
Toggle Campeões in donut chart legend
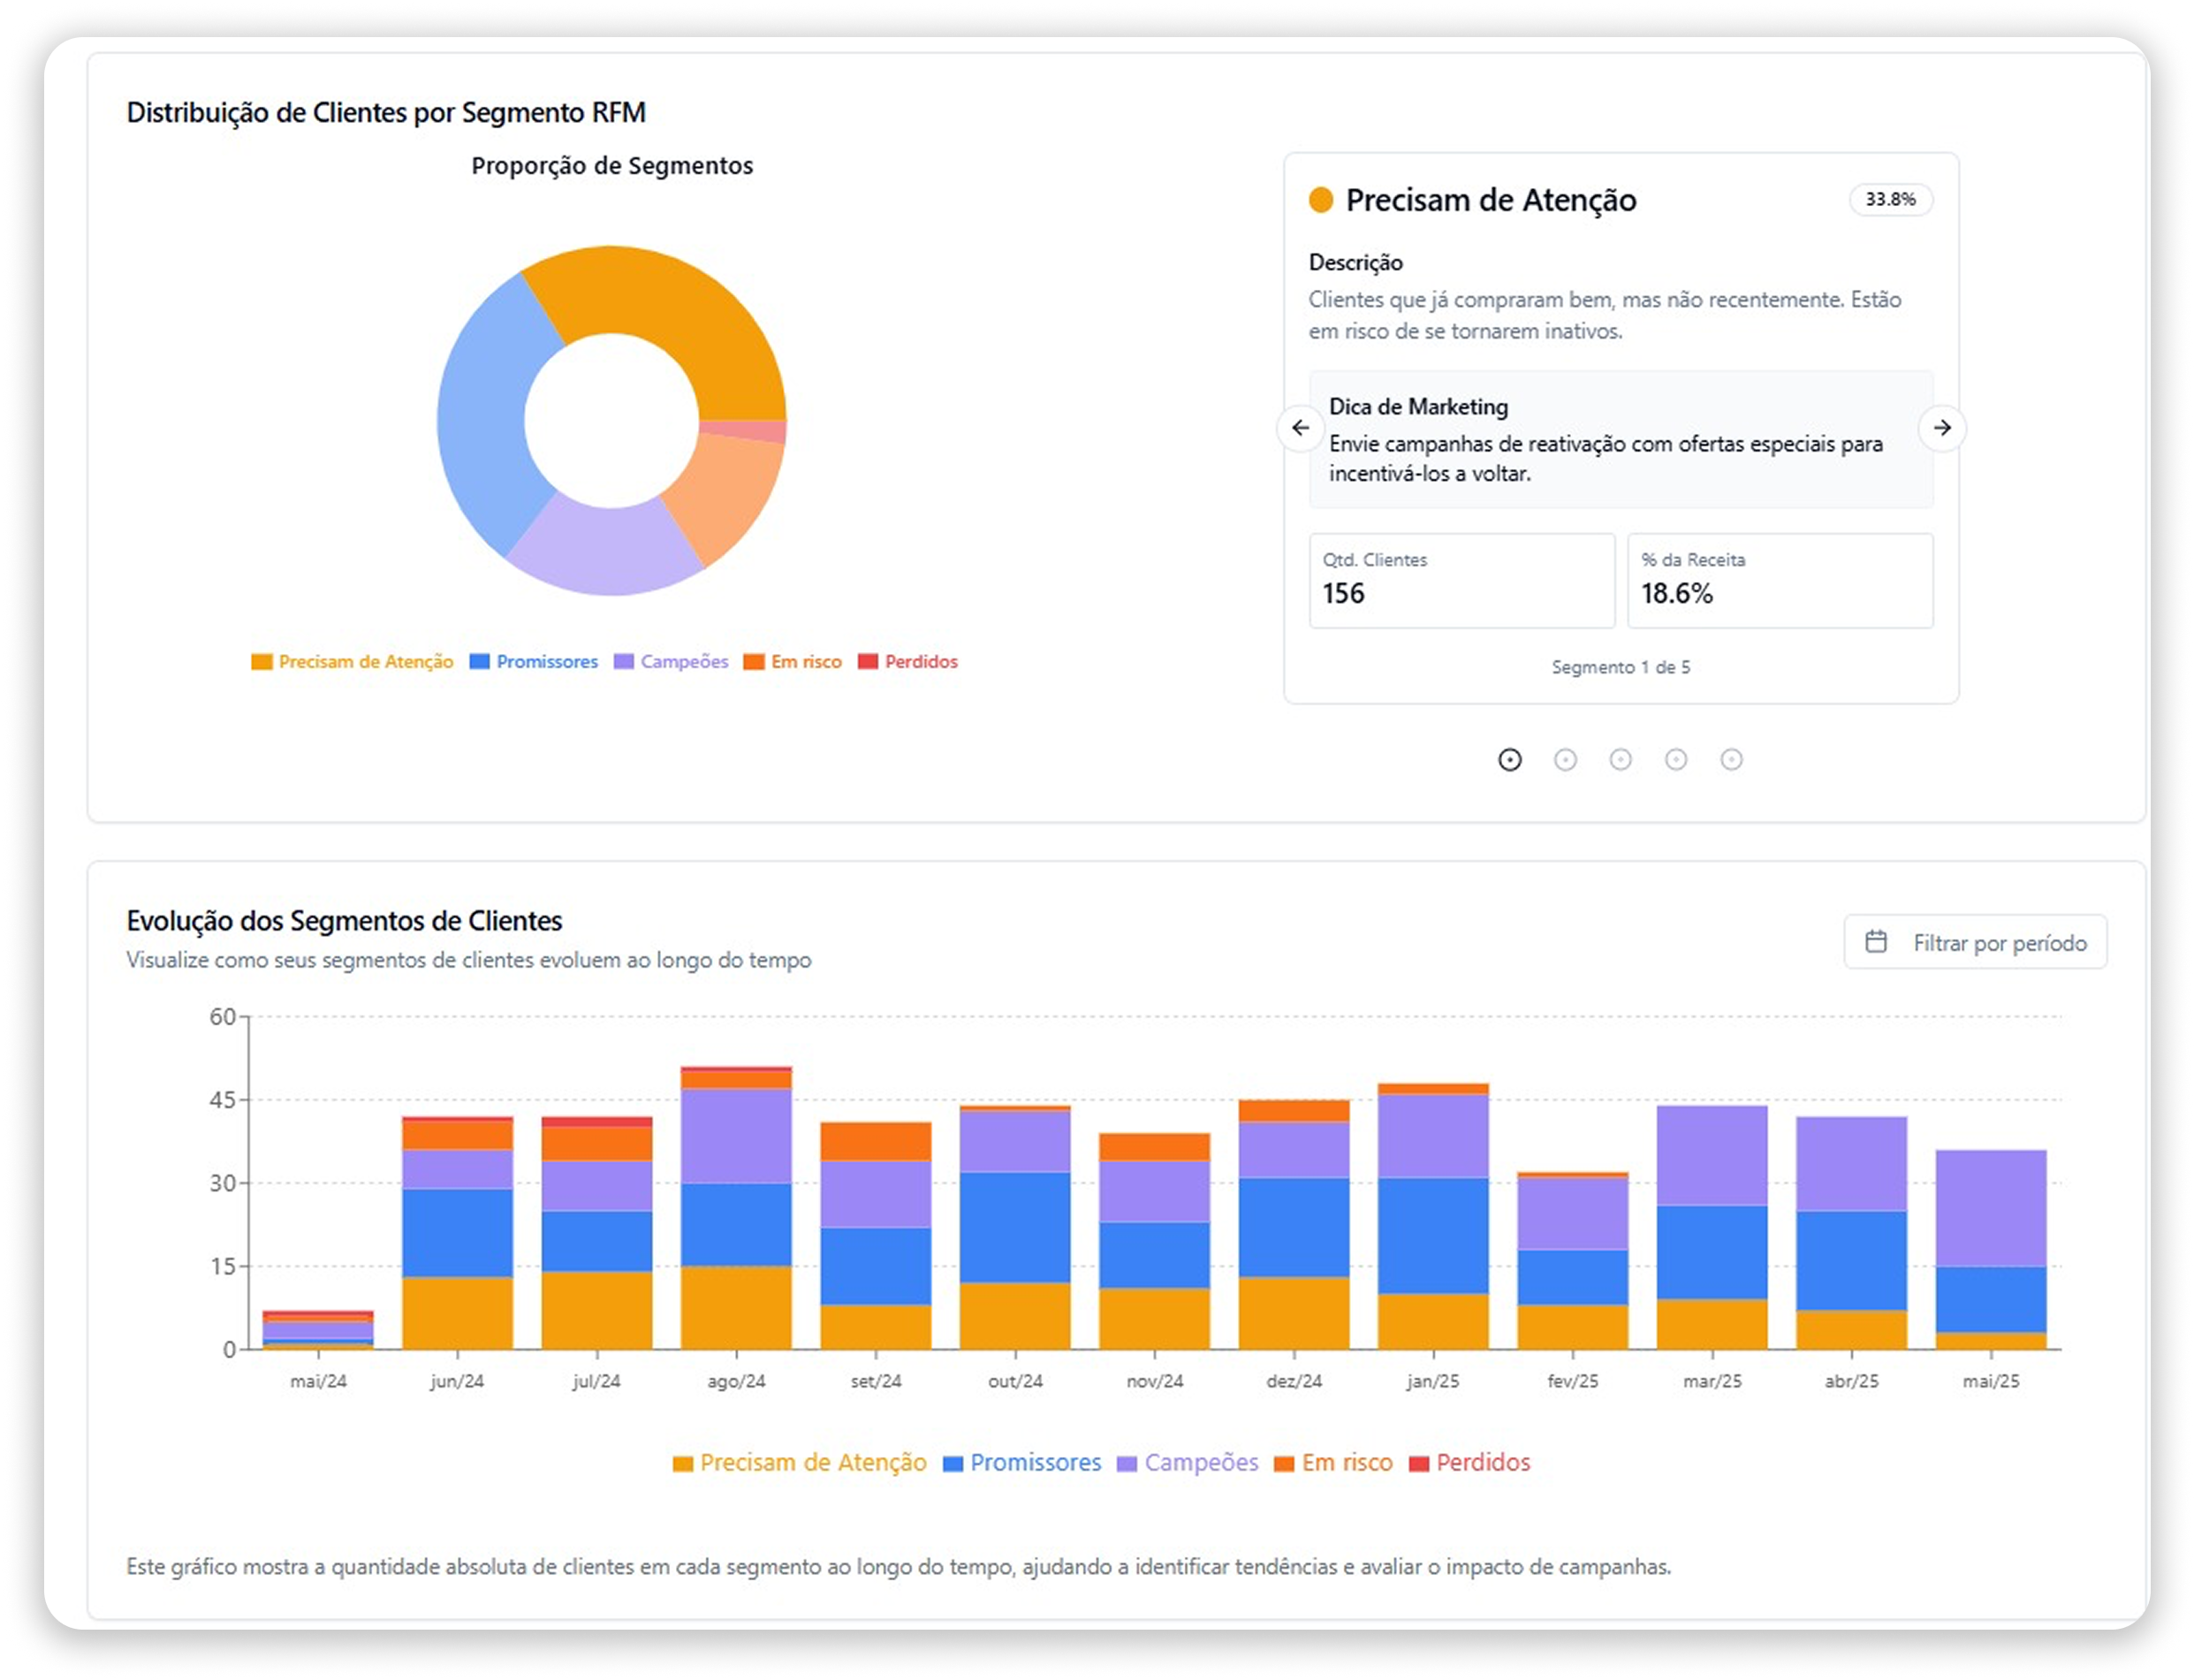pos(672,662)
